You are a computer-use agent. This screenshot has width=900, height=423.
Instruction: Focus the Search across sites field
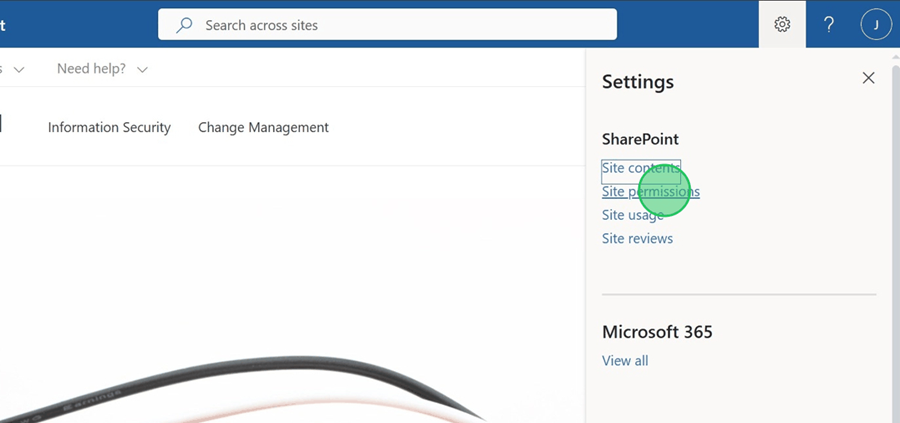click(x=400, y=25)
